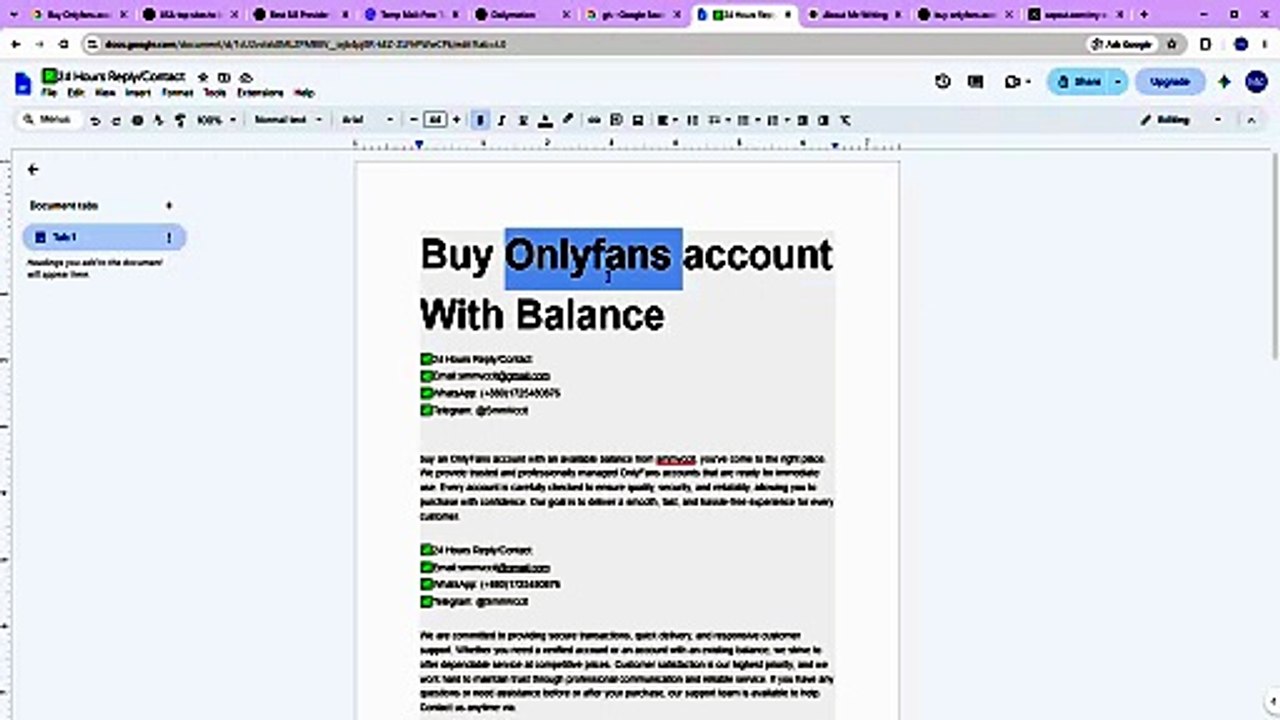Open Tab 1 options three-dot menu
The image size is (1280, 720).
tap(169, 237)
